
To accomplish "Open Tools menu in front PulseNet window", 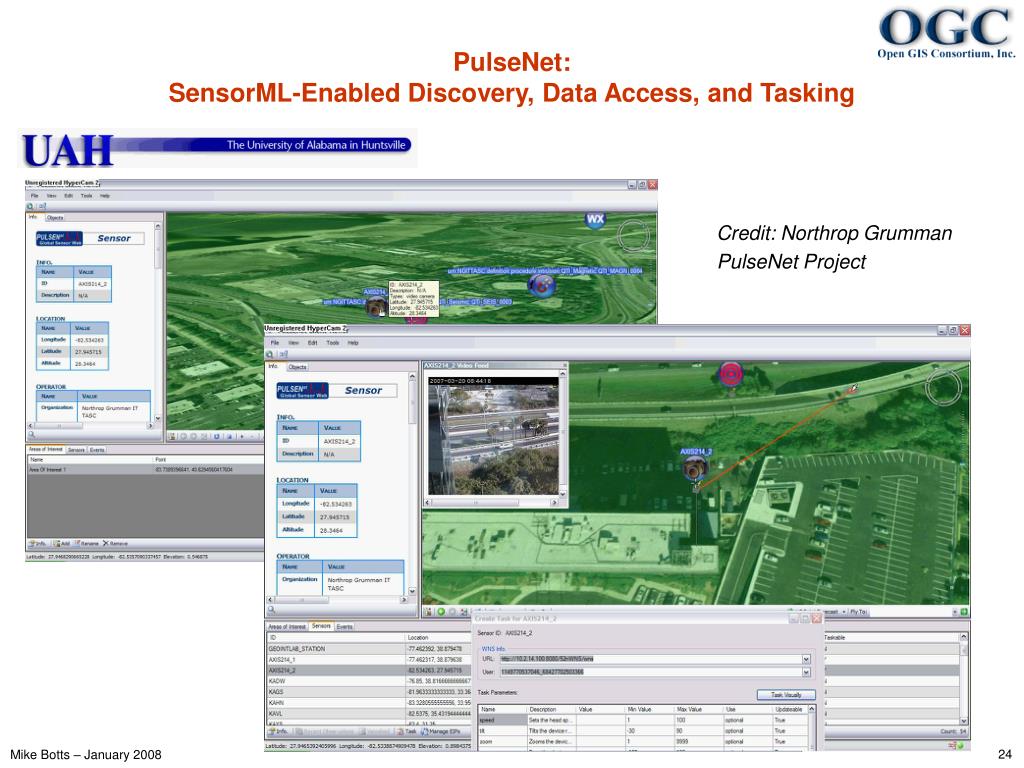I will pos(332,343).
